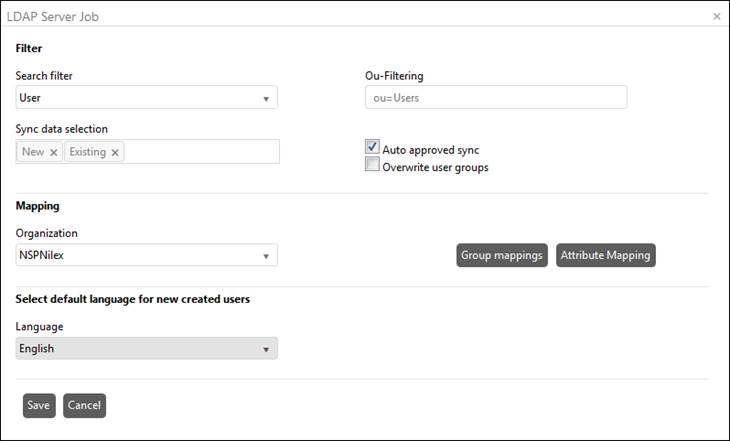This screenshot has height=441, width=730.
Task: Open Attribute Mapping
Action: click(x=605, y=255)
